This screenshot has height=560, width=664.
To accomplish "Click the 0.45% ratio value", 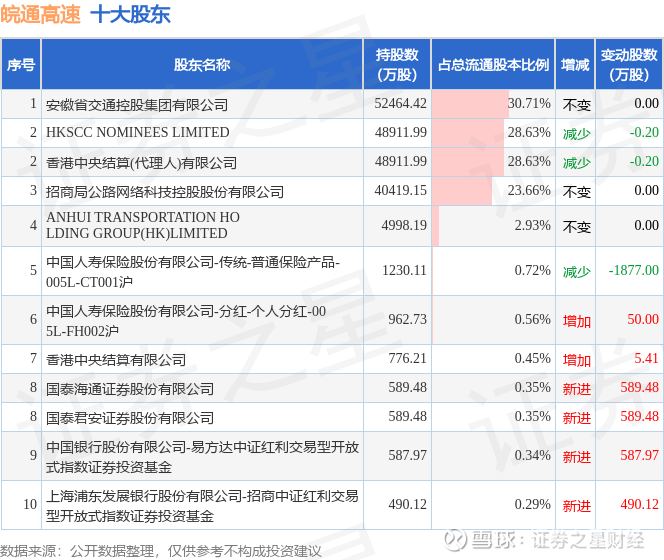I will coord(532,358).
